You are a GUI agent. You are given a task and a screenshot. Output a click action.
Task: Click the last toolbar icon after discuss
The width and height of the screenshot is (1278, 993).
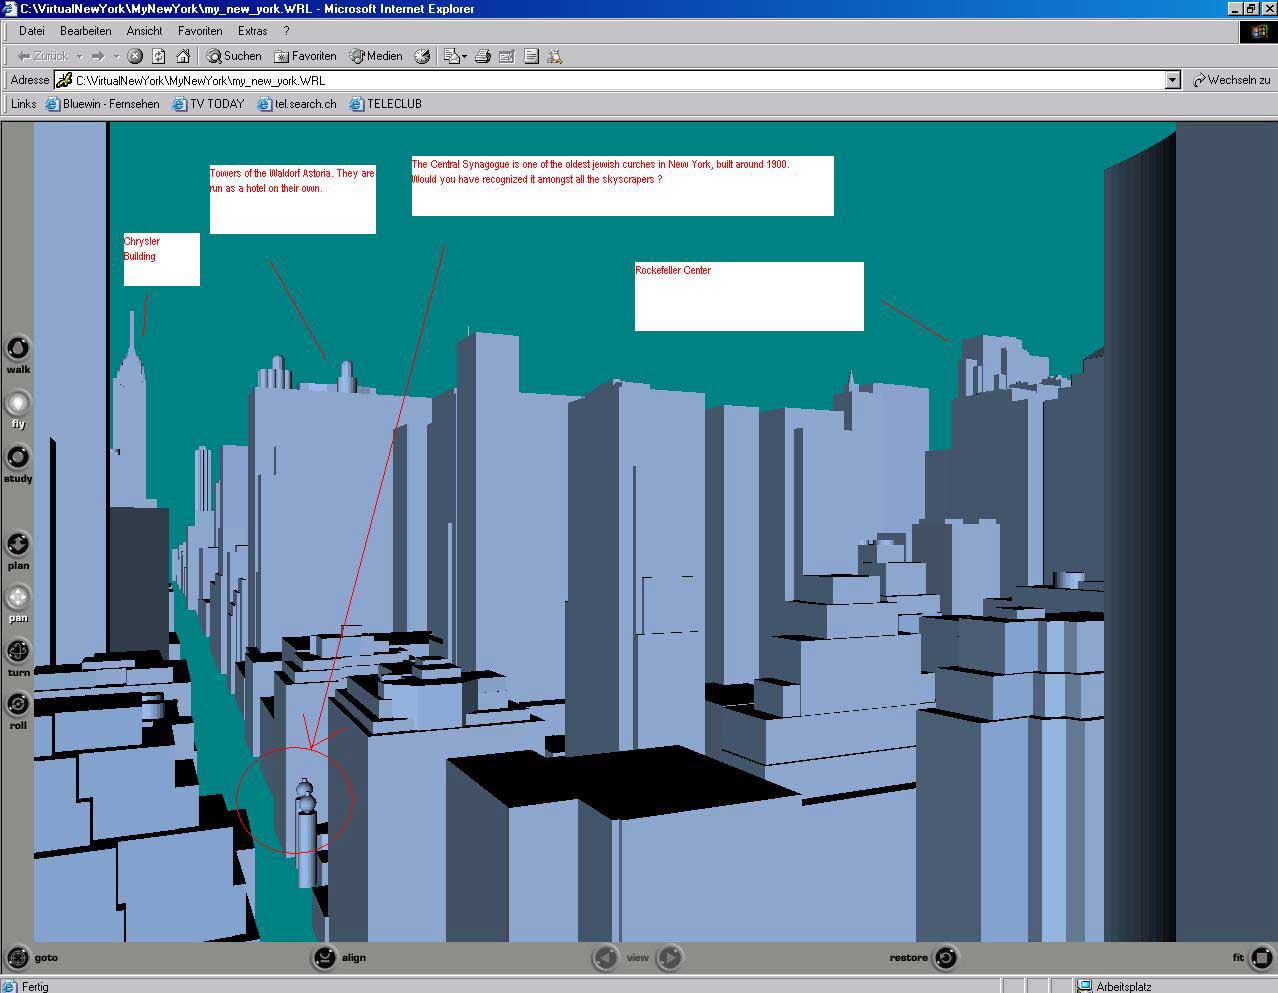[555, 56]
